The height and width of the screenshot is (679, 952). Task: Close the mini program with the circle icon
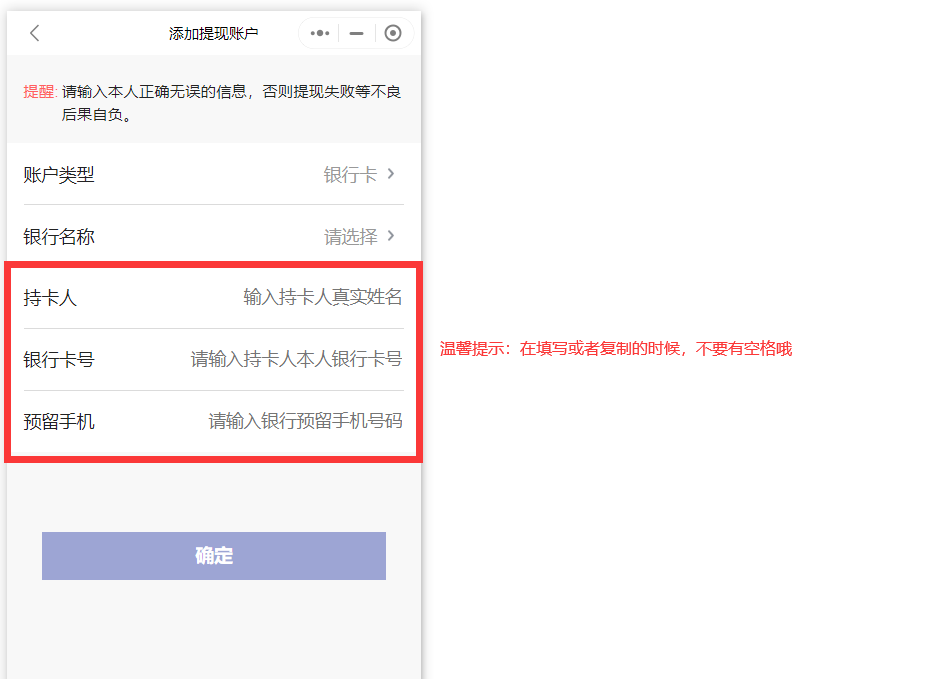point(393,33)
